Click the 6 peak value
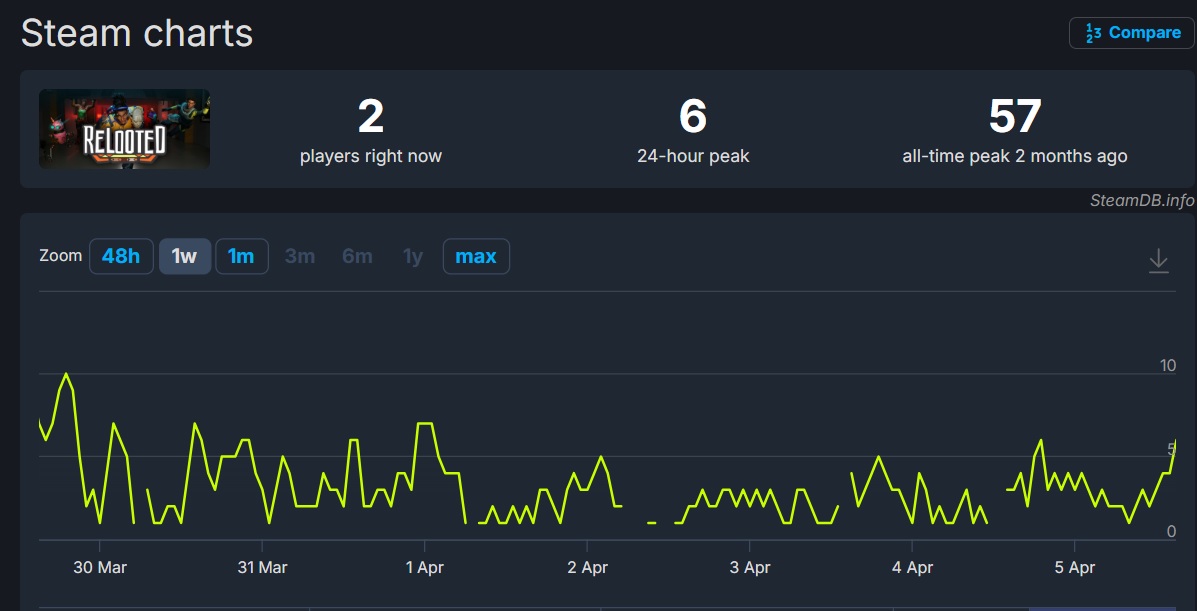This screenshot has width=1197, height=611. [x=693, y=116]
